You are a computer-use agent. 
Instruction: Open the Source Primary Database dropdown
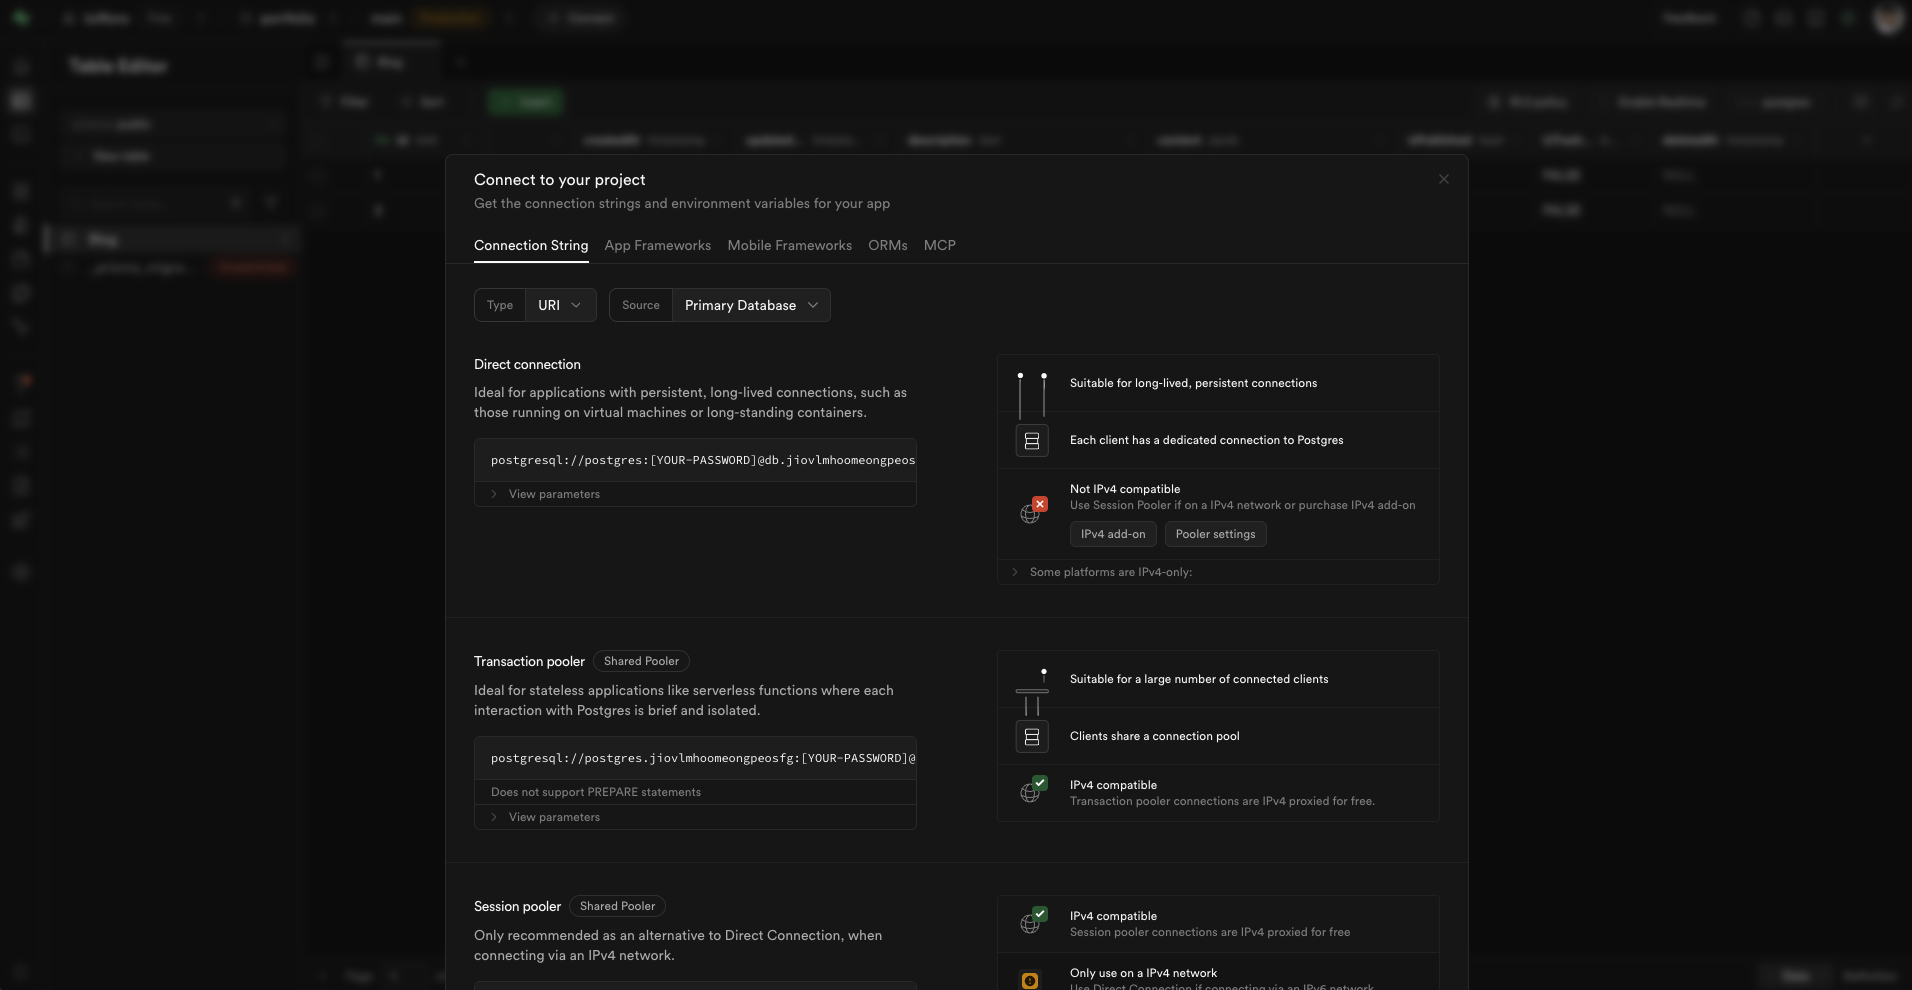coord(751,305)
